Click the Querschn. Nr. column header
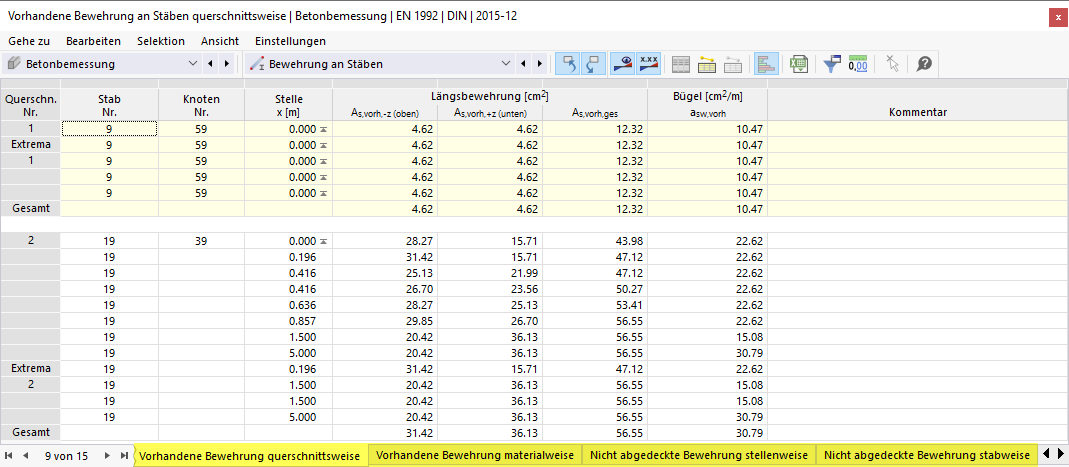 tap(31, 106)
